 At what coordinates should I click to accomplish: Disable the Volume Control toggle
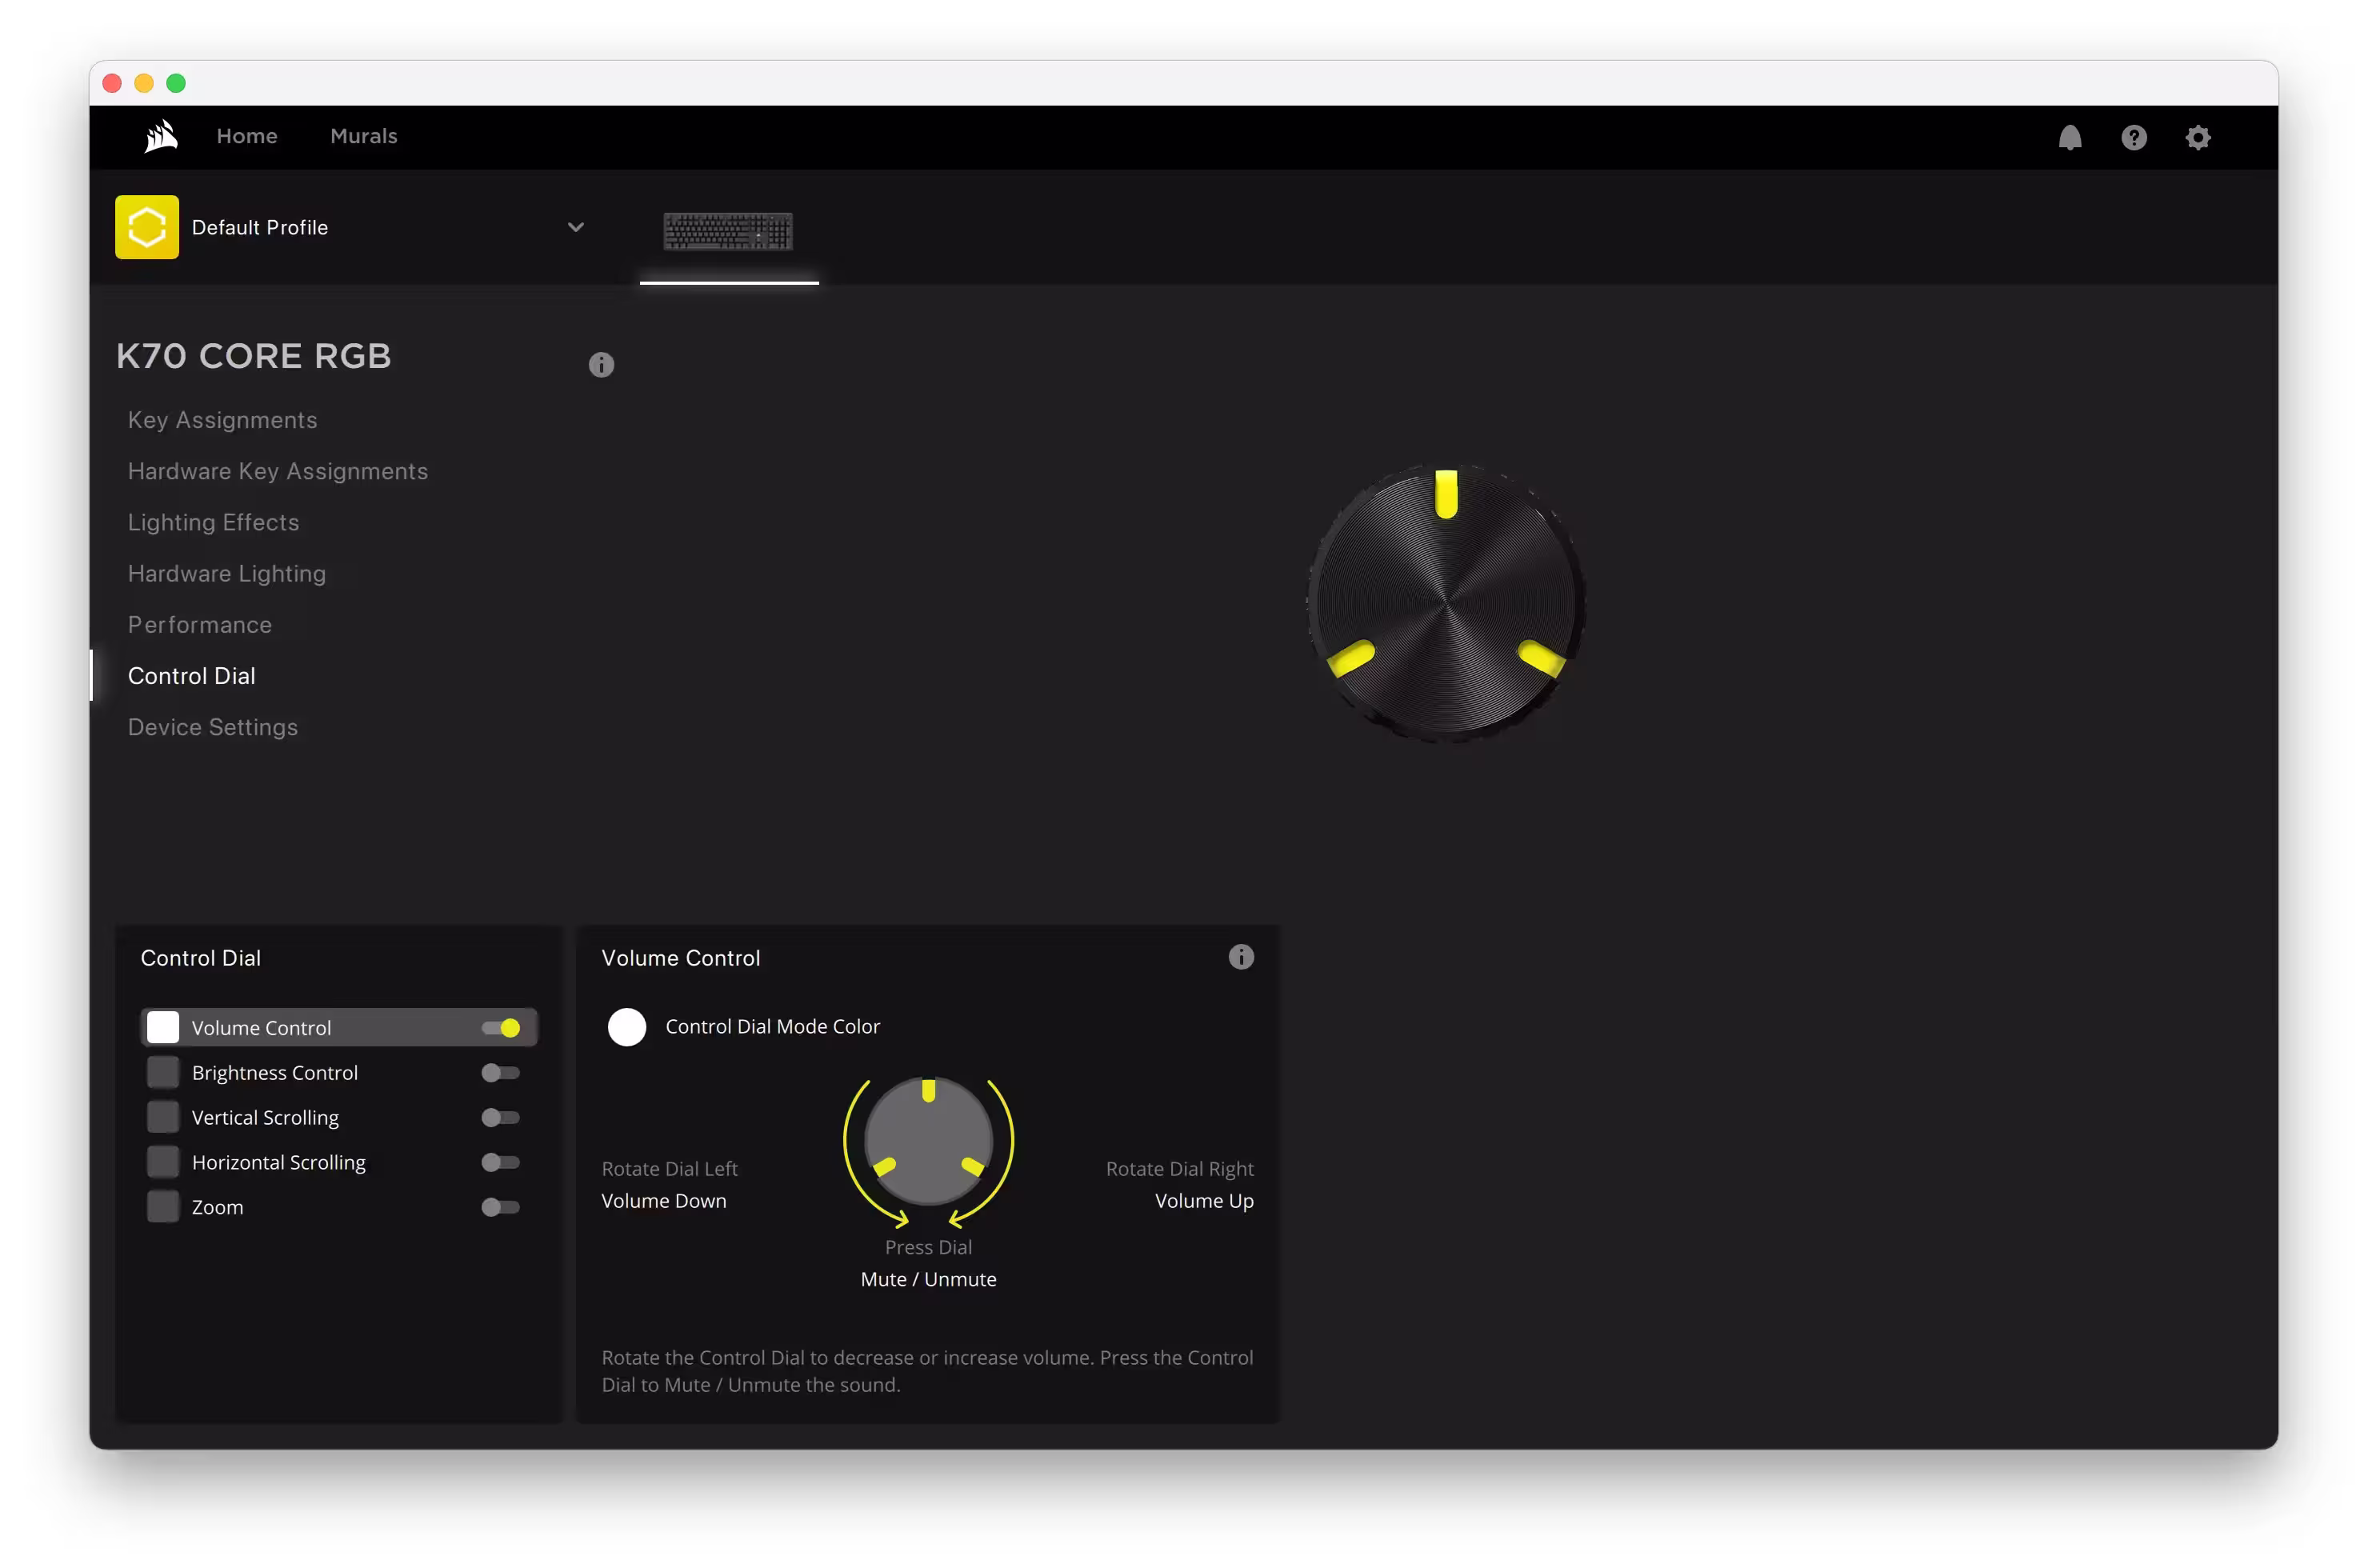coord(501,1028)
